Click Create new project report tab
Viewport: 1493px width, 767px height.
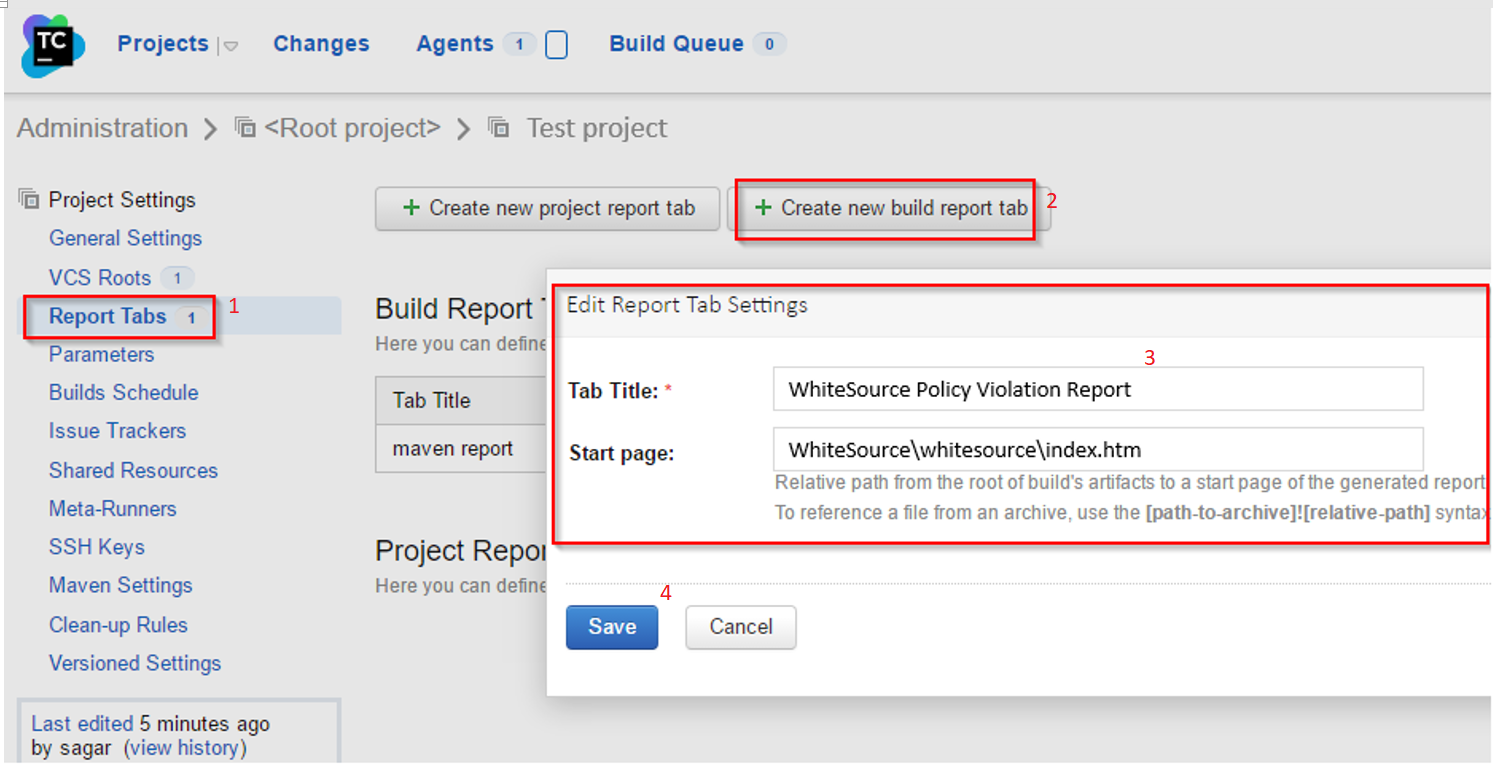click(x=547, y=208)
